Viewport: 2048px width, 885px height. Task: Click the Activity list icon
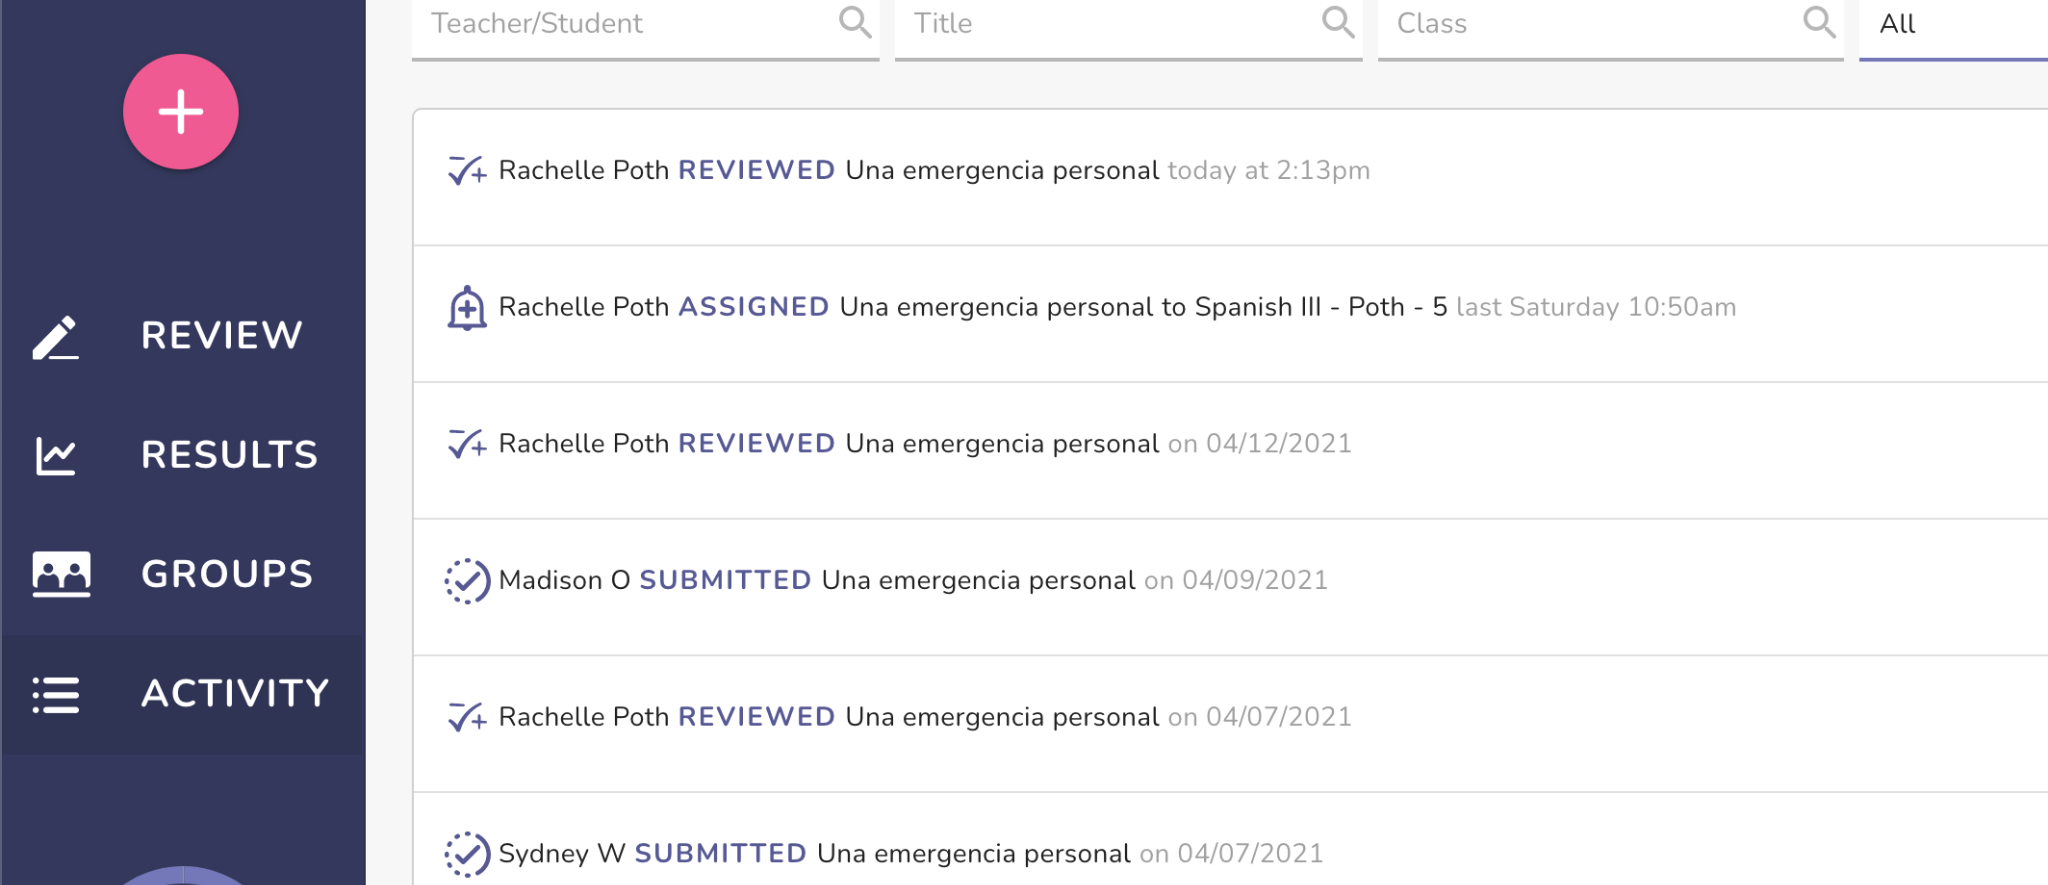coord(56,694)
